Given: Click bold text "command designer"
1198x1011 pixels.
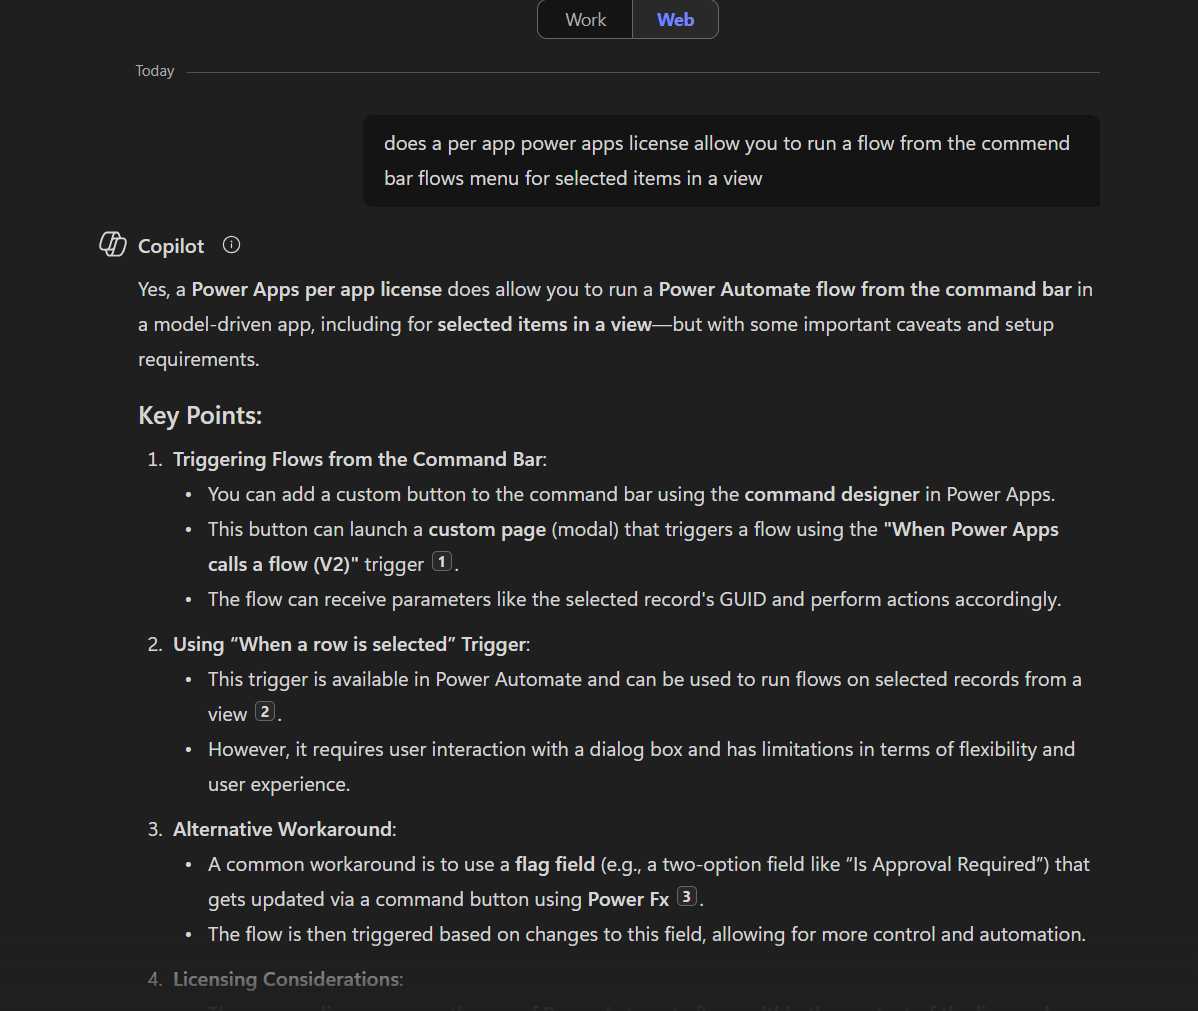Looking at the screenshot, I should (831, 494).
